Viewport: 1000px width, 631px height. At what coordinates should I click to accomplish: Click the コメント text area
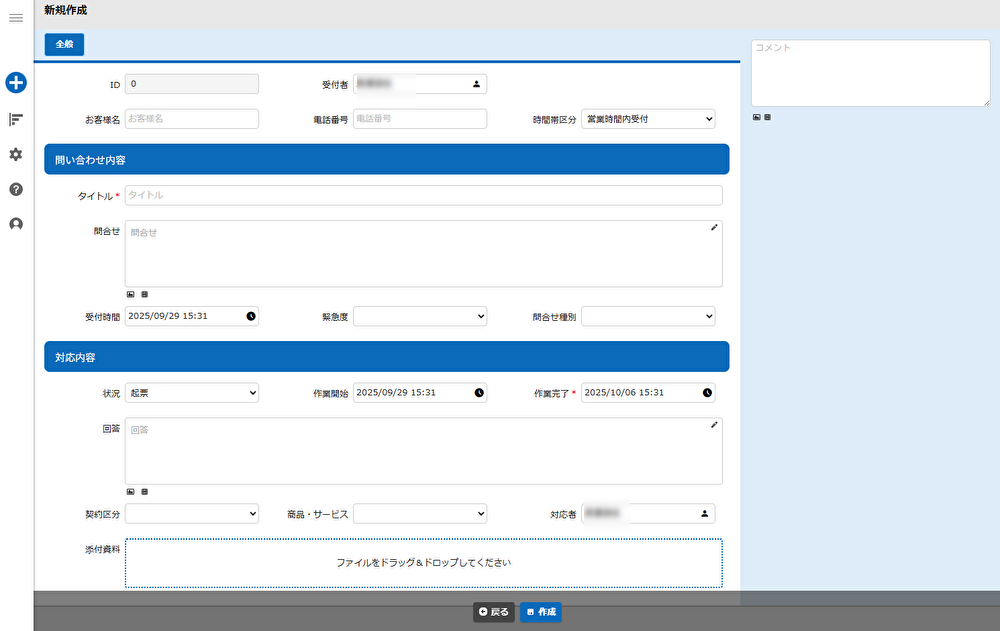point(870,73)
